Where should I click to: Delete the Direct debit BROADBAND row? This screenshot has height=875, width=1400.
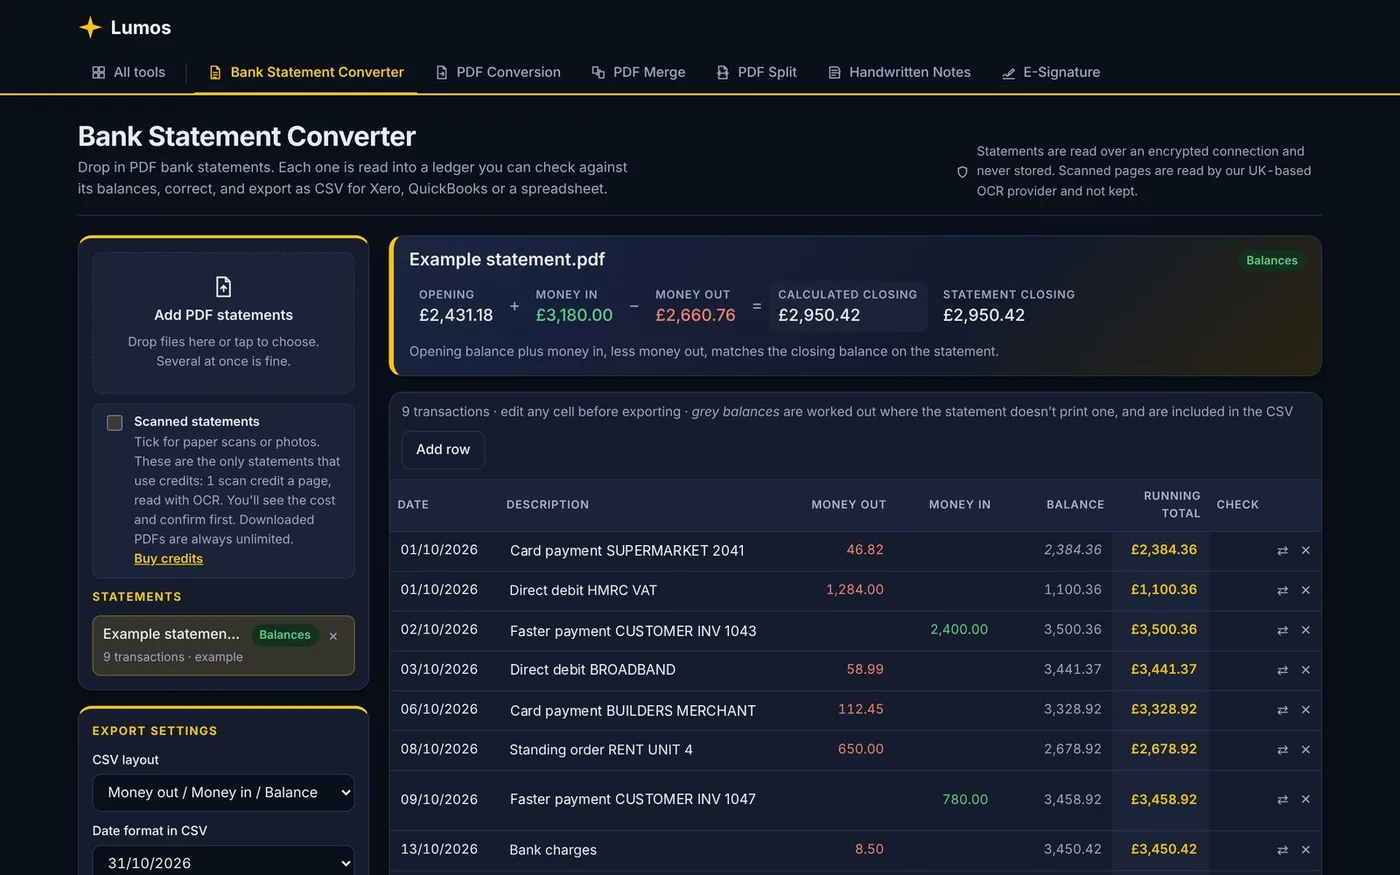click(x=1306, y=670)
